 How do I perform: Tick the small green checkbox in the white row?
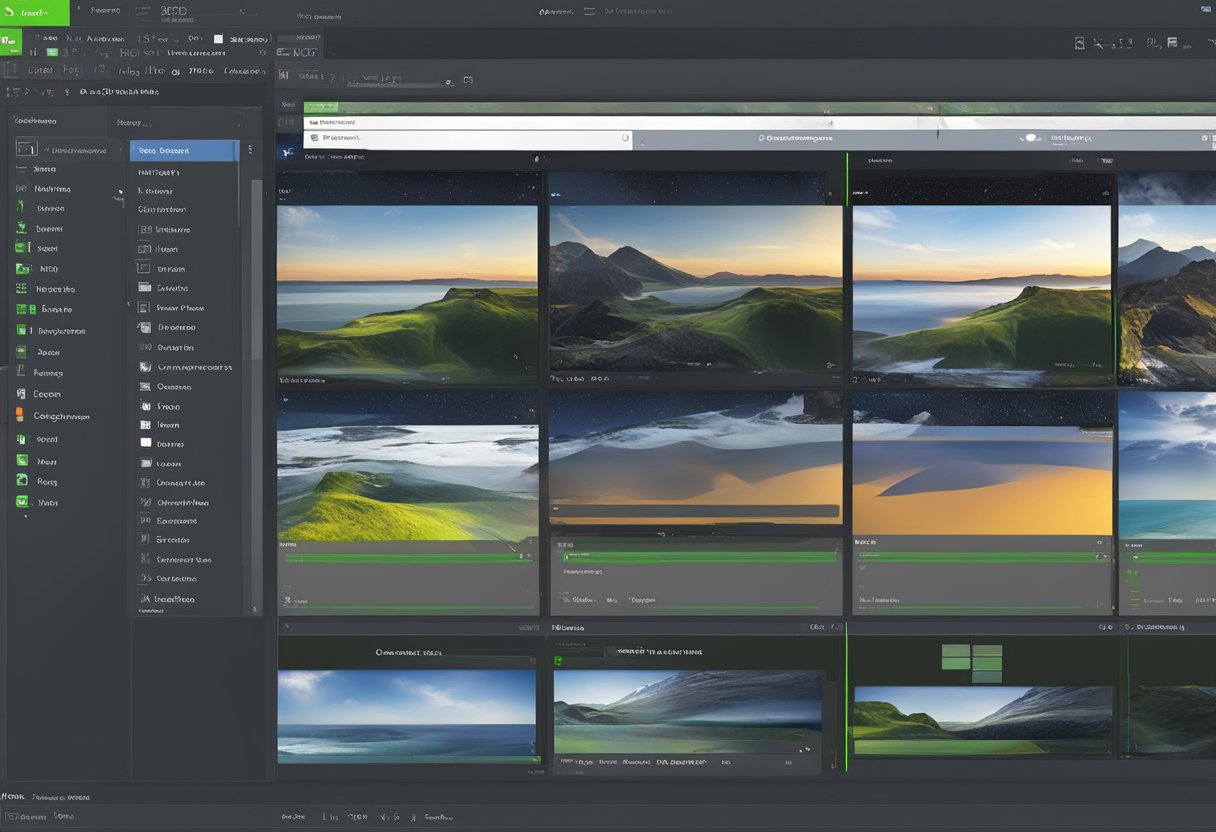[x=314, y=138]
